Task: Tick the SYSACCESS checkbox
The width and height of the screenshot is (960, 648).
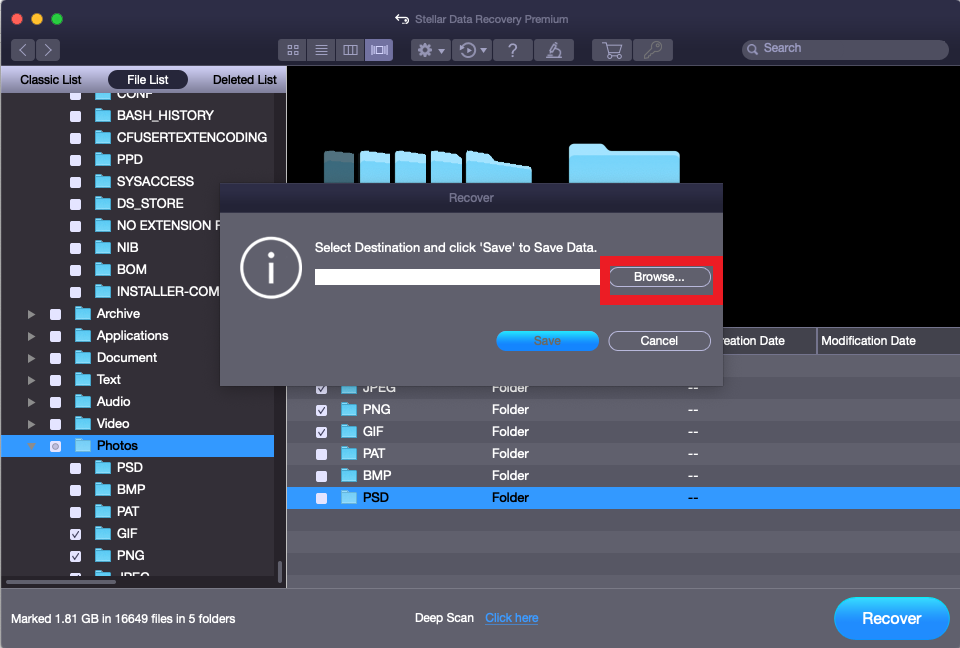Action: pyautogui.click(x=76, y=183)
